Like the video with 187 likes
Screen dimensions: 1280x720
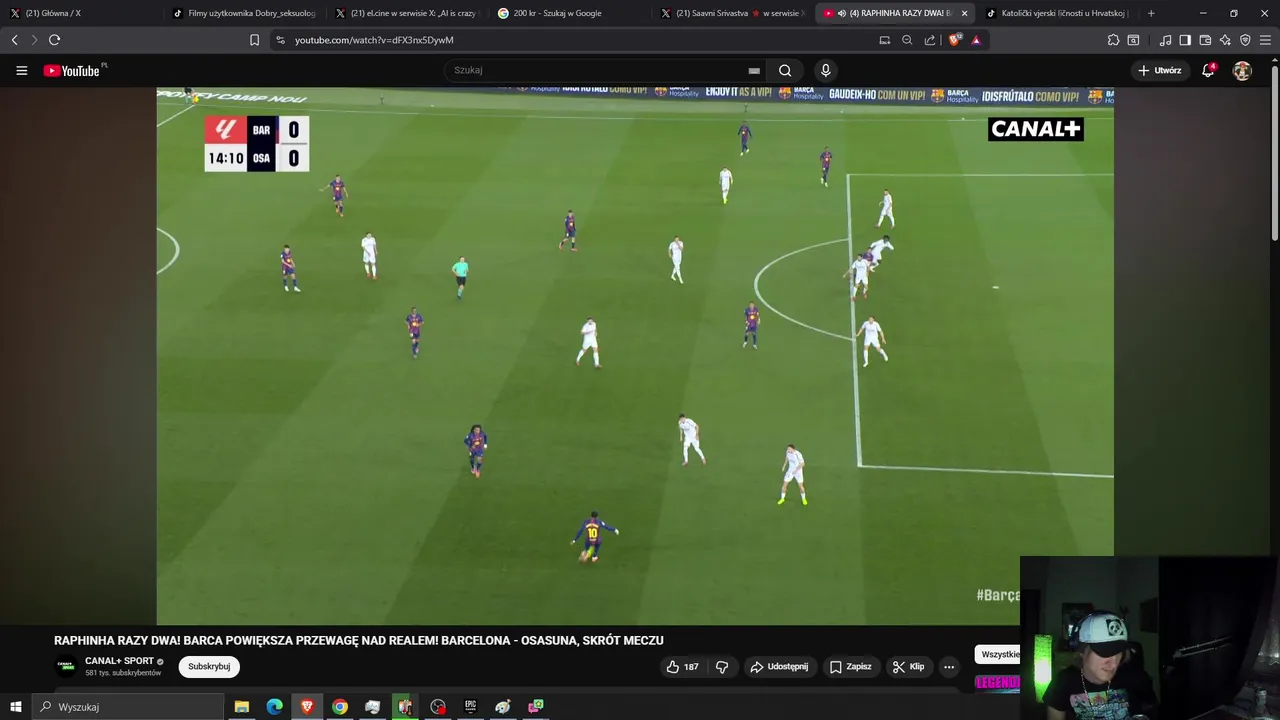[x=682, y=667]
